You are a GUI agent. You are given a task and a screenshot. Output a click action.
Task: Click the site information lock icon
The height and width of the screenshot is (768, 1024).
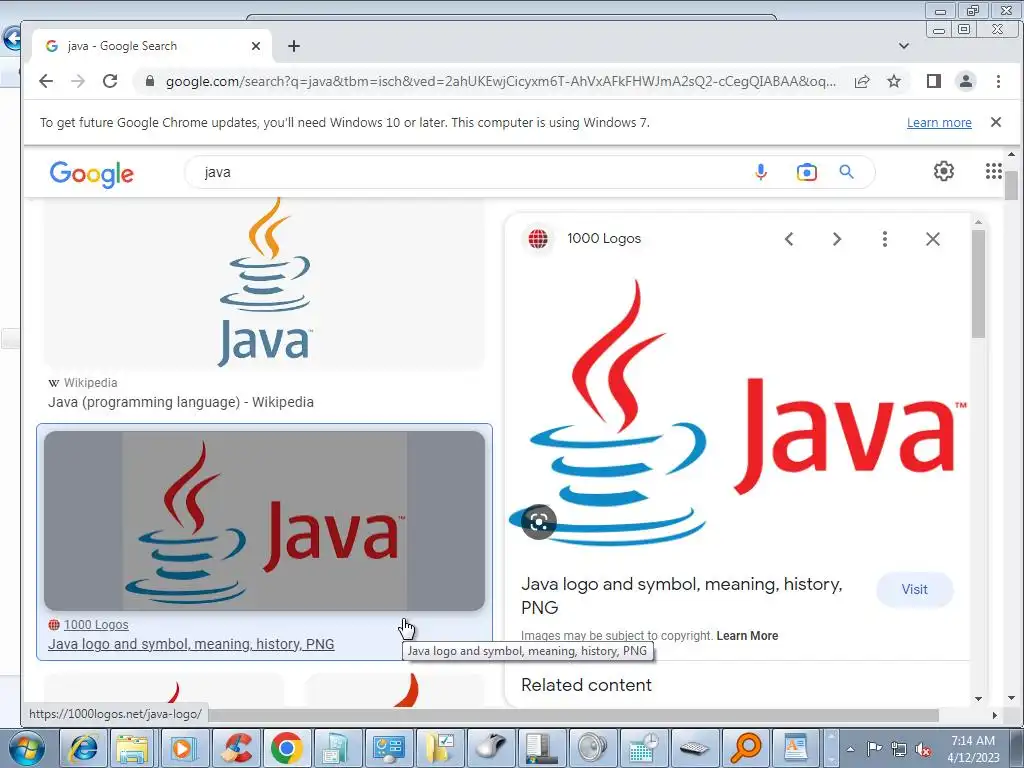click(150, 81)
